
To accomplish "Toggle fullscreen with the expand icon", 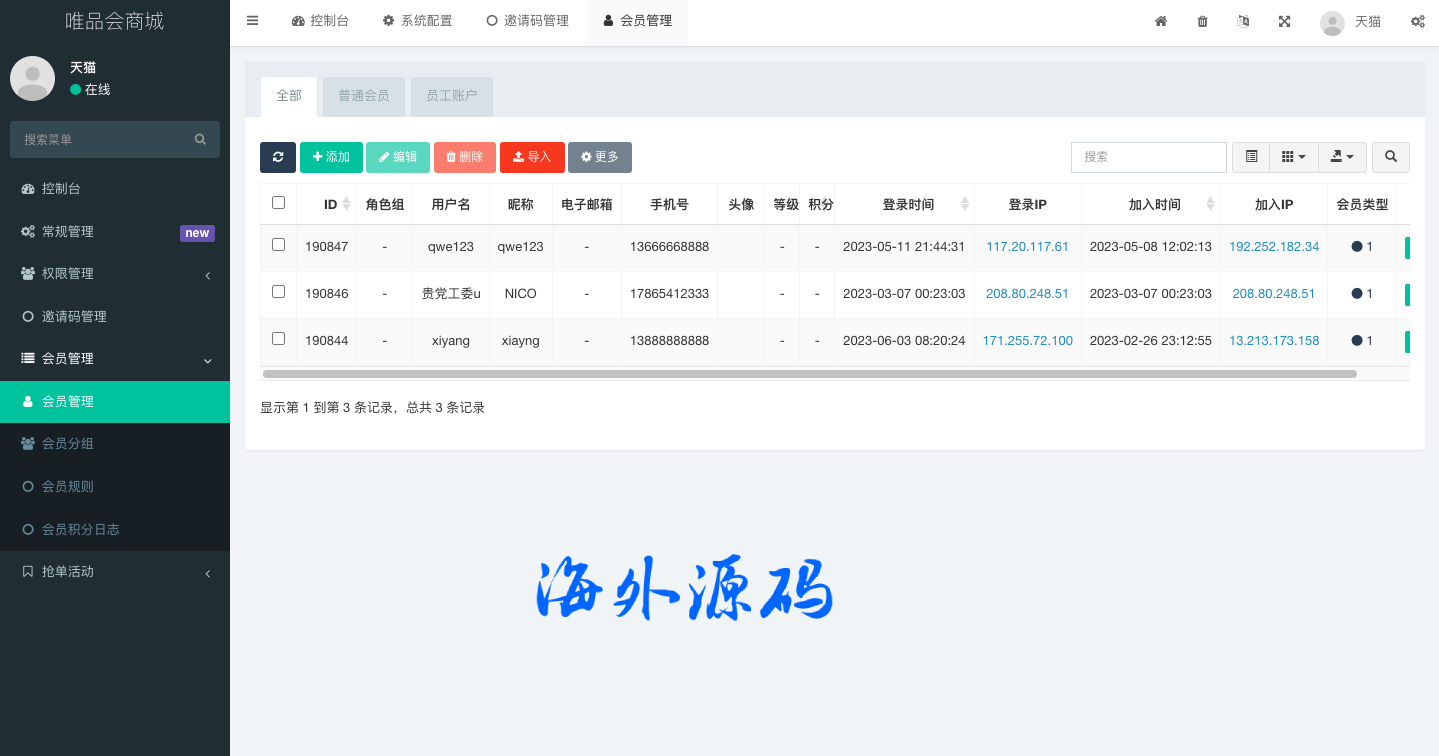I will pyautogui.click(x=1284, y=21).
